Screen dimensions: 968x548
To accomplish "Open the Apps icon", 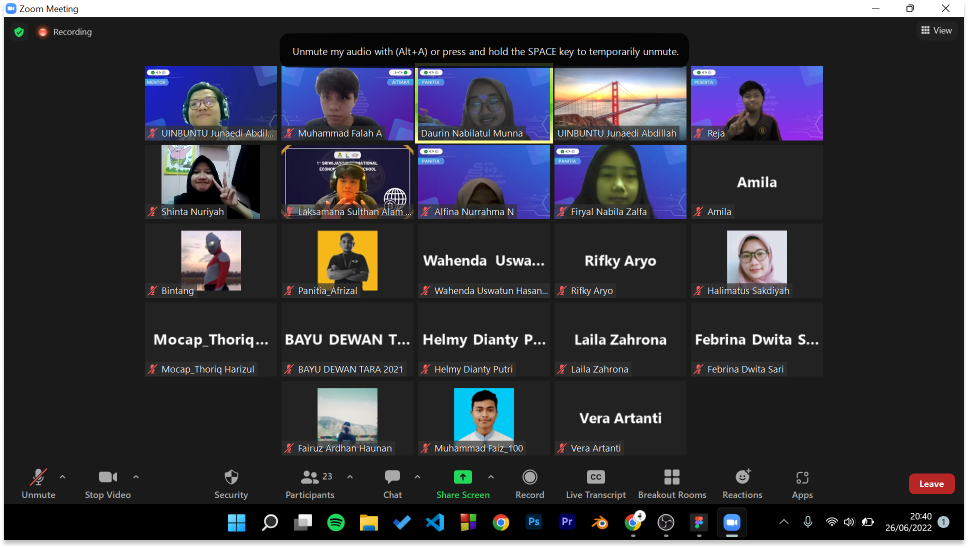I will (802, 478).
